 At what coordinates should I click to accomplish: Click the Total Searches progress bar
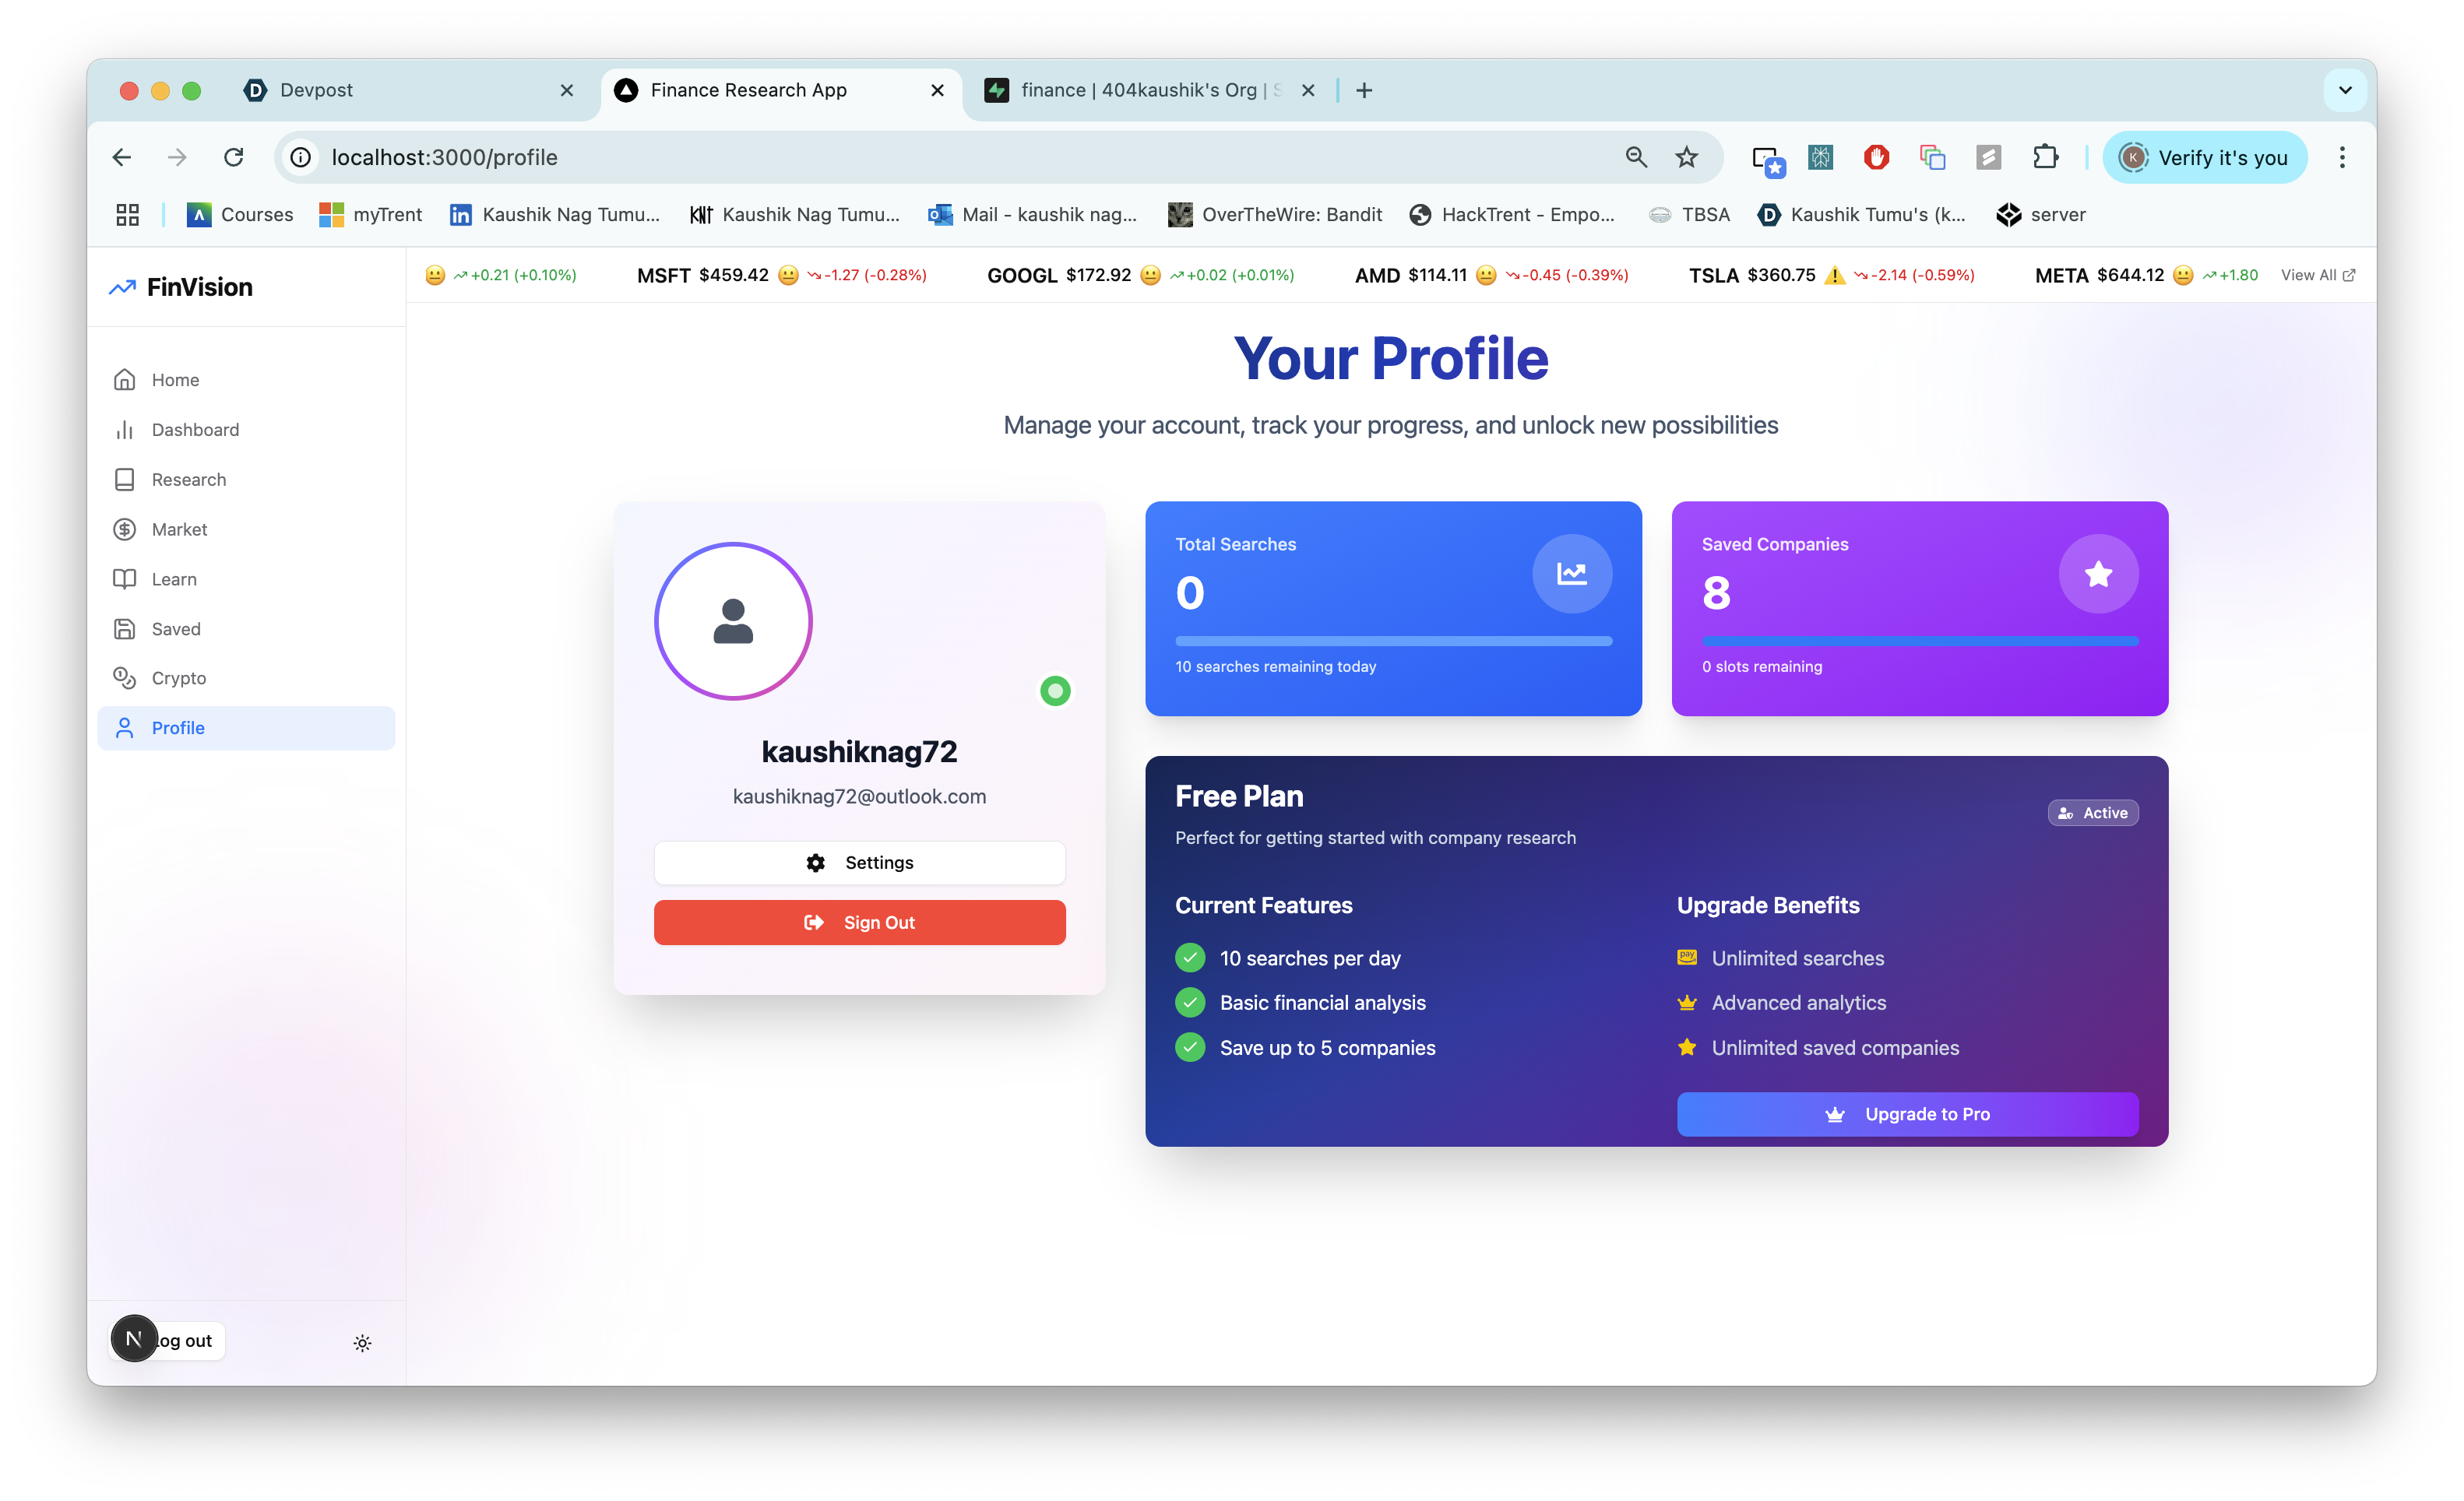[1393, 641]
